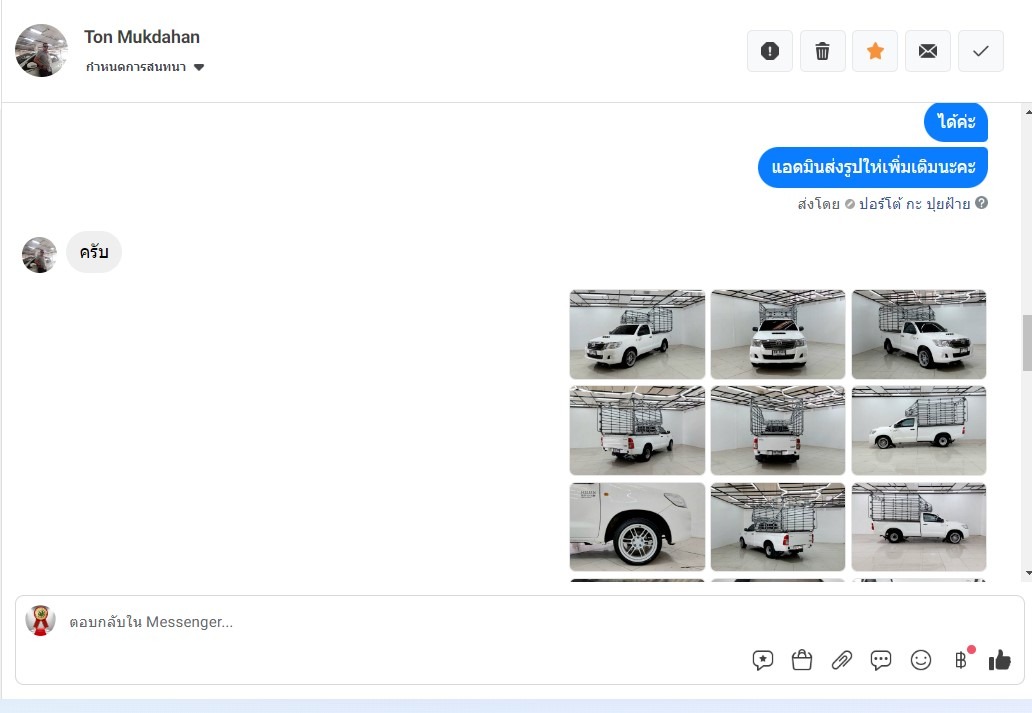The height and width of the screenshot is (713, 1032).
Task: Open the front-right truck photo in top row
Action: click(x=919, y=334)
